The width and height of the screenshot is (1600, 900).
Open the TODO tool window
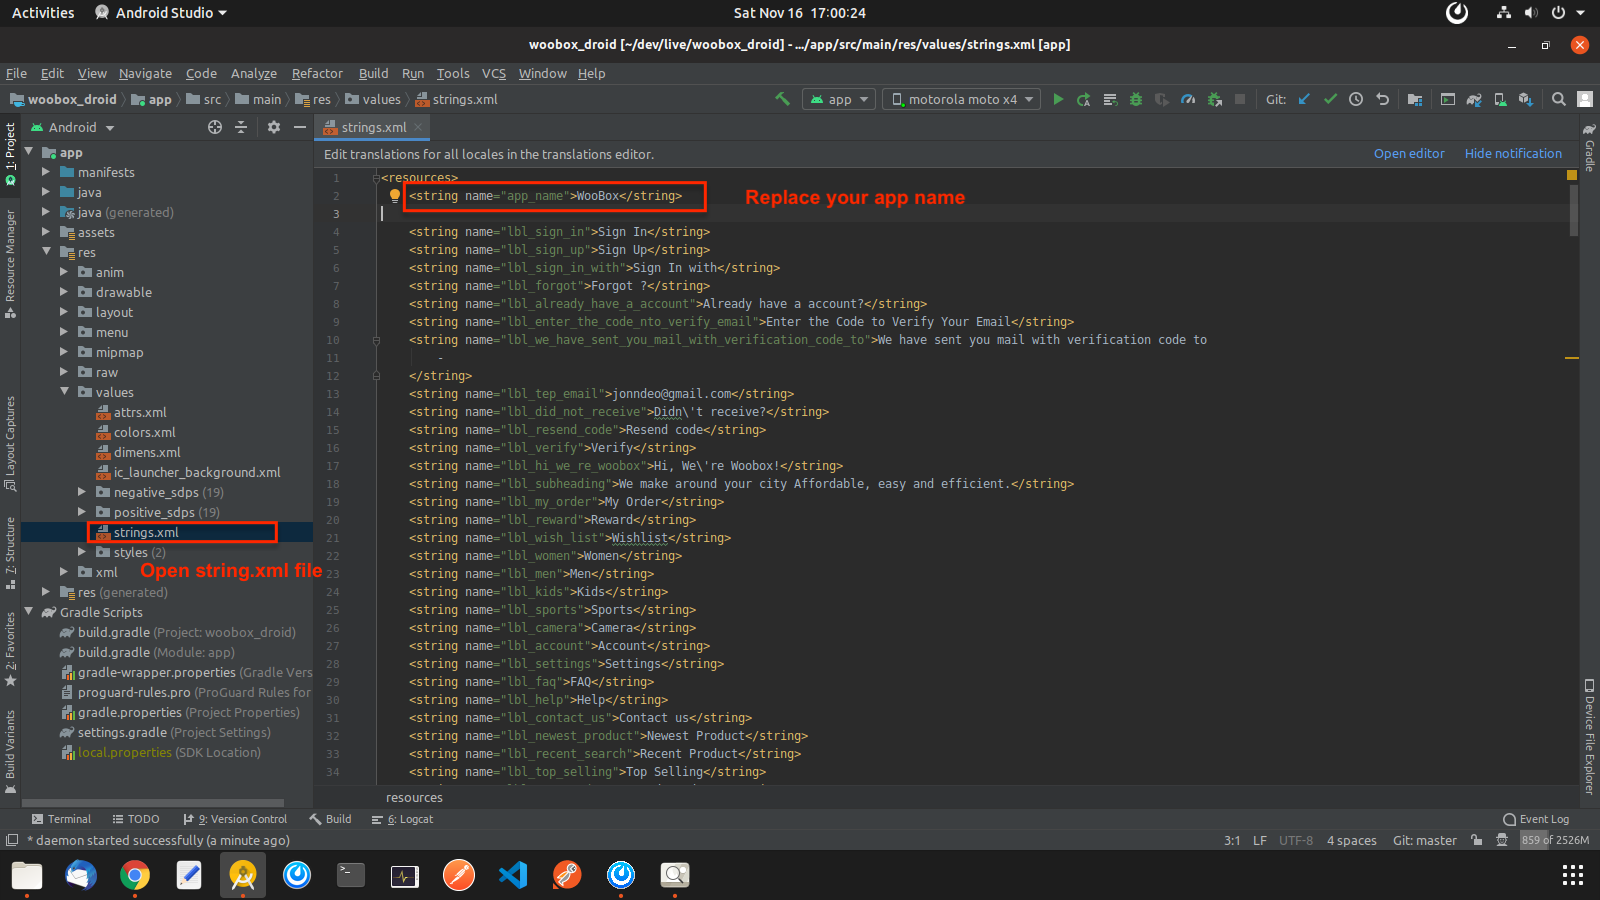coord(136,819)
